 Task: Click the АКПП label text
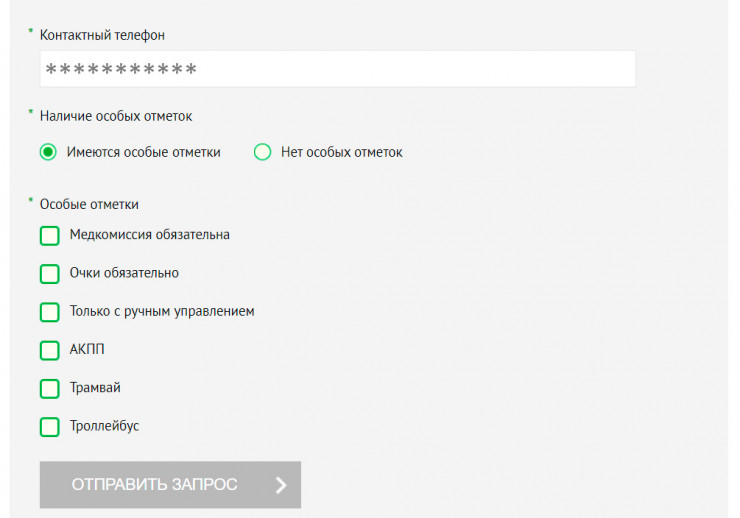pyautogui.click(x=87, y=349)
